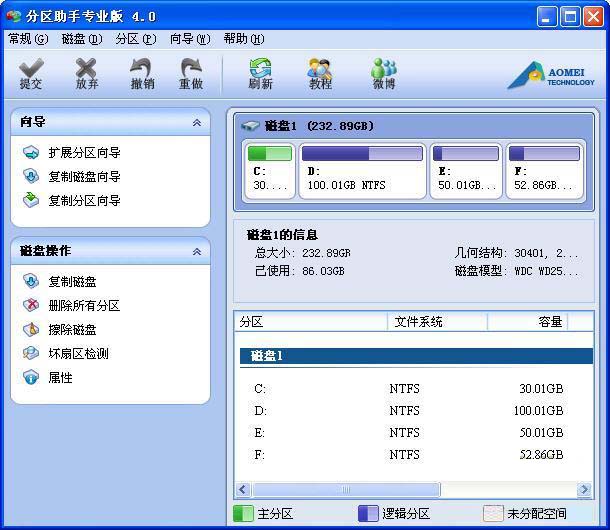Collapse the 磁盘操作 panel with chevron
The image size is (610, 530).
[x=197, y=251]
